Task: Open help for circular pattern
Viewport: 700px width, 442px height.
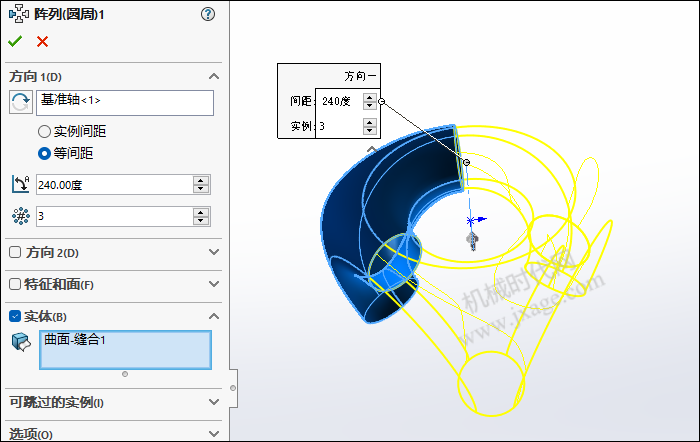Action: (x=208, y=14)
